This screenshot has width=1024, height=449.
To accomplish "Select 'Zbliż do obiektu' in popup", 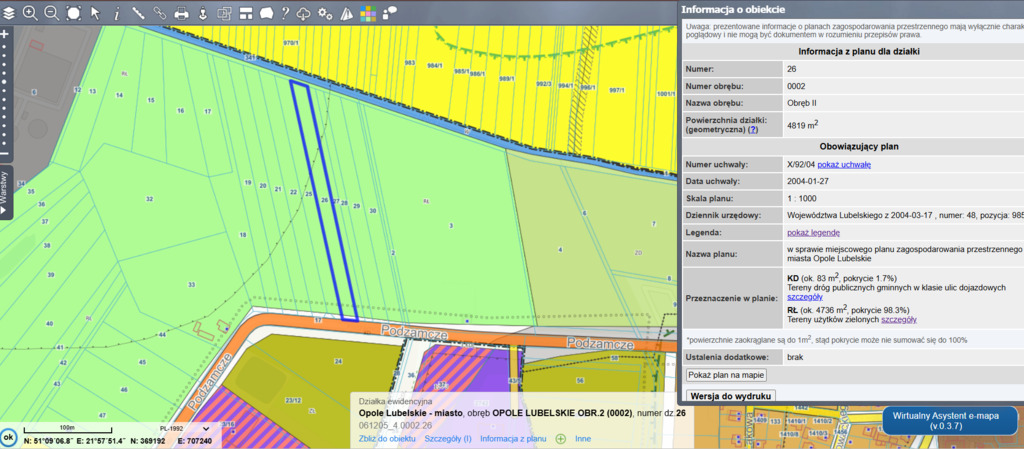I will [x=387, y=438].
